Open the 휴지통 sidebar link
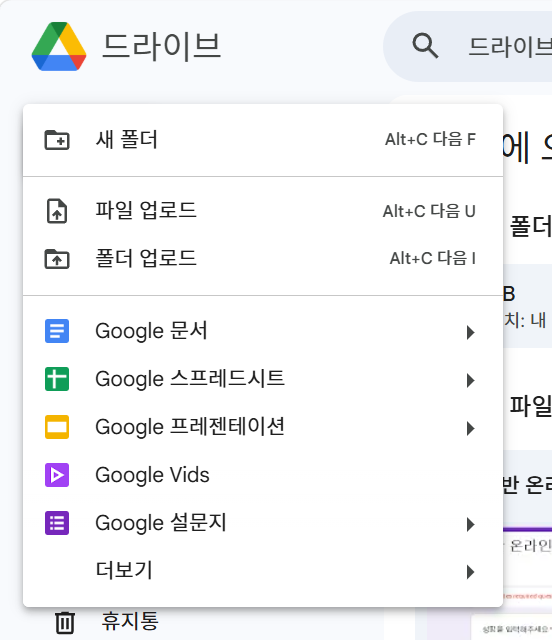The height and width of the screenshot is (640, 552). pos(130,622)
